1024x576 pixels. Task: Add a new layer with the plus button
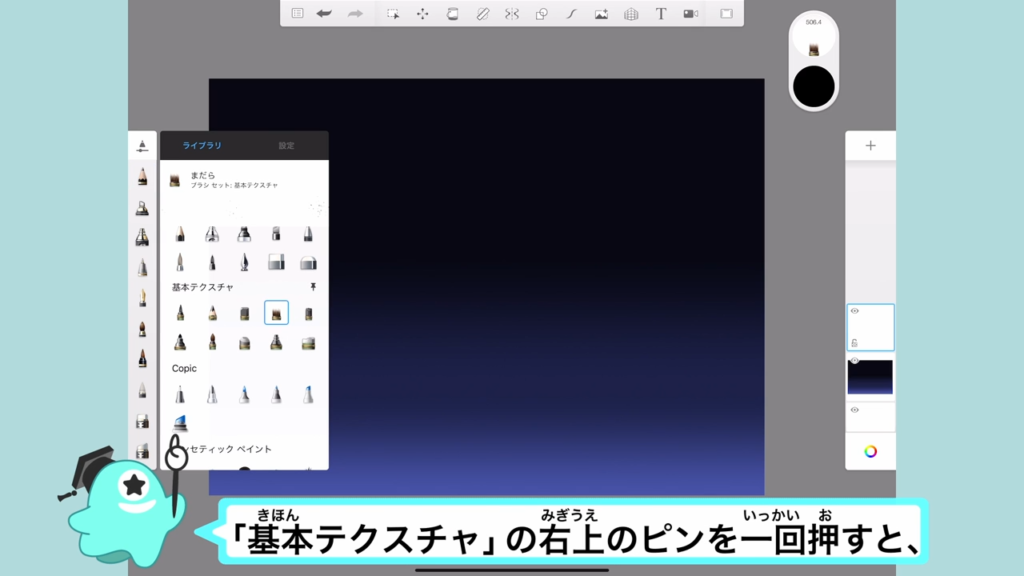coord(870,146)
